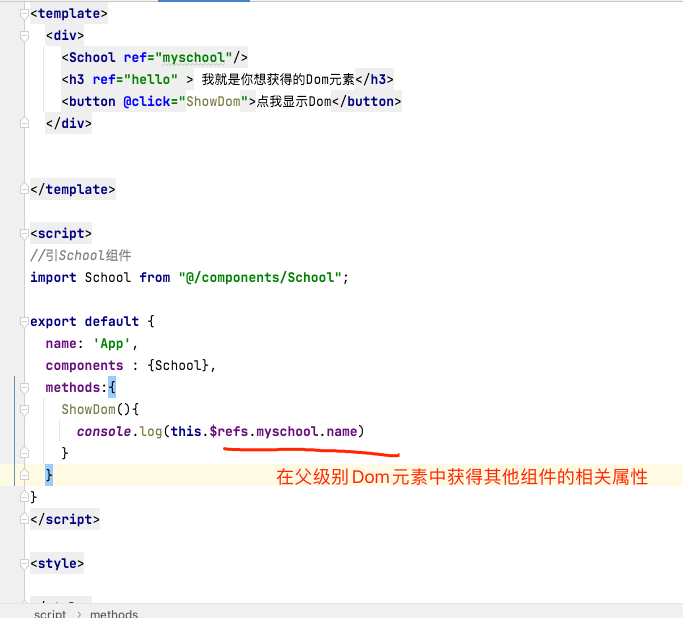683x618 pixels.
Task: Click the highlighted closing brace of methods
Action: (x=49, y=475)
